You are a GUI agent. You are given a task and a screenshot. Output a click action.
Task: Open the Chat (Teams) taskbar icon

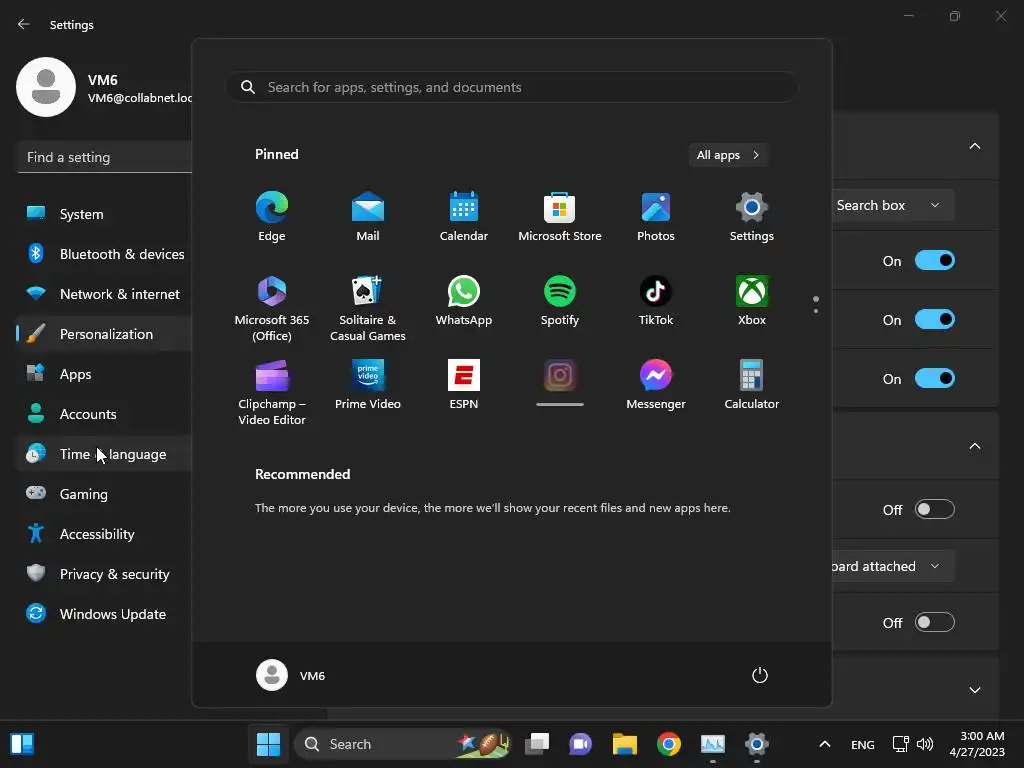click(x=581, y=744)
